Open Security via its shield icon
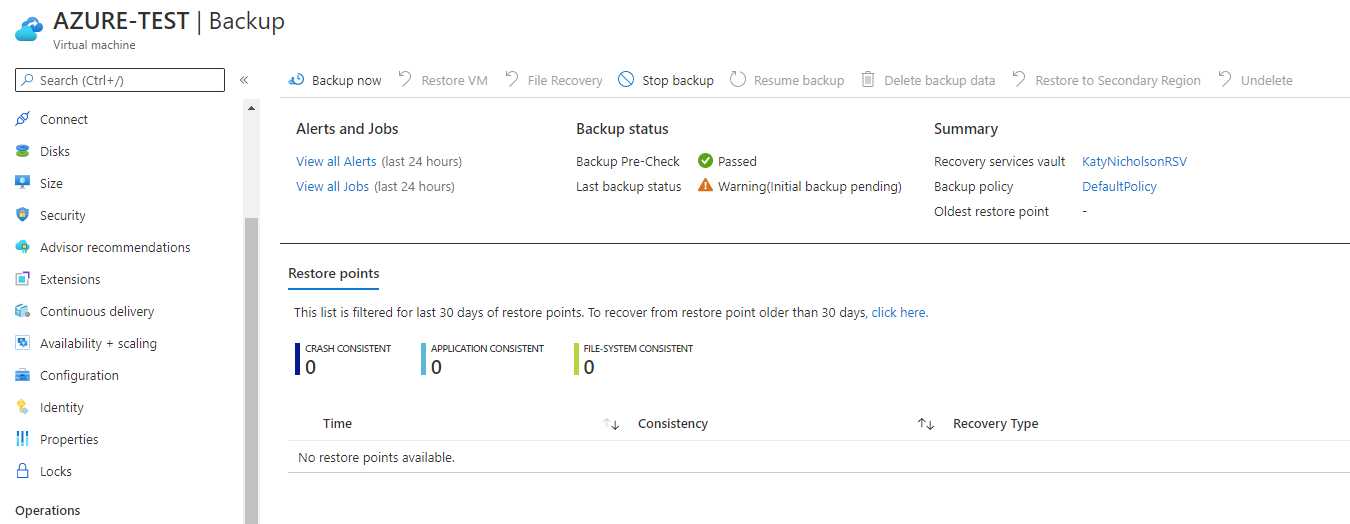This screenshot has width=1350, height=524. coord(22,215)
